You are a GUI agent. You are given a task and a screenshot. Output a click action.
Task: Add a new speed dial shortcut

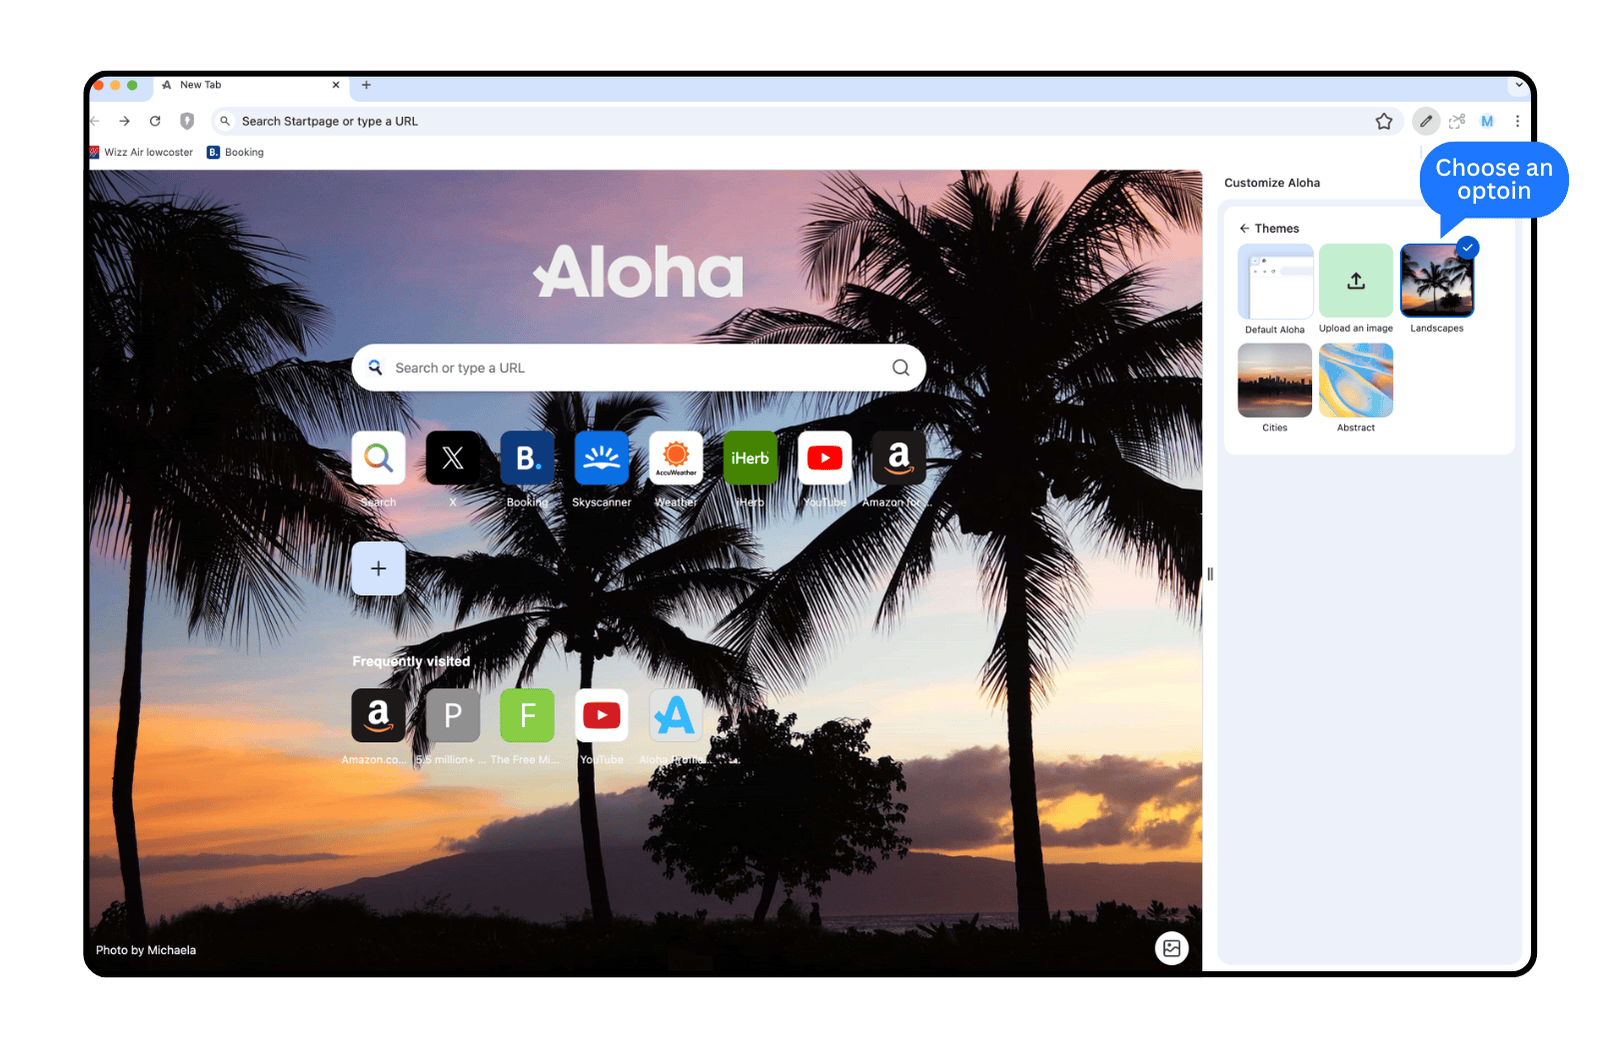point(378,568)
